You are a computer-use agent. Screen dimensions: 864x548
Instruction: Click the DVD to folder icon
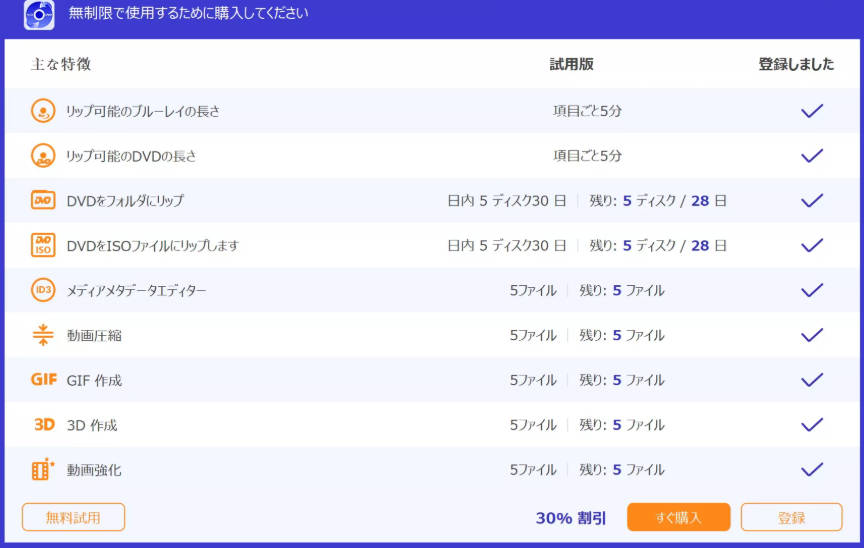[x=43, y=200]
